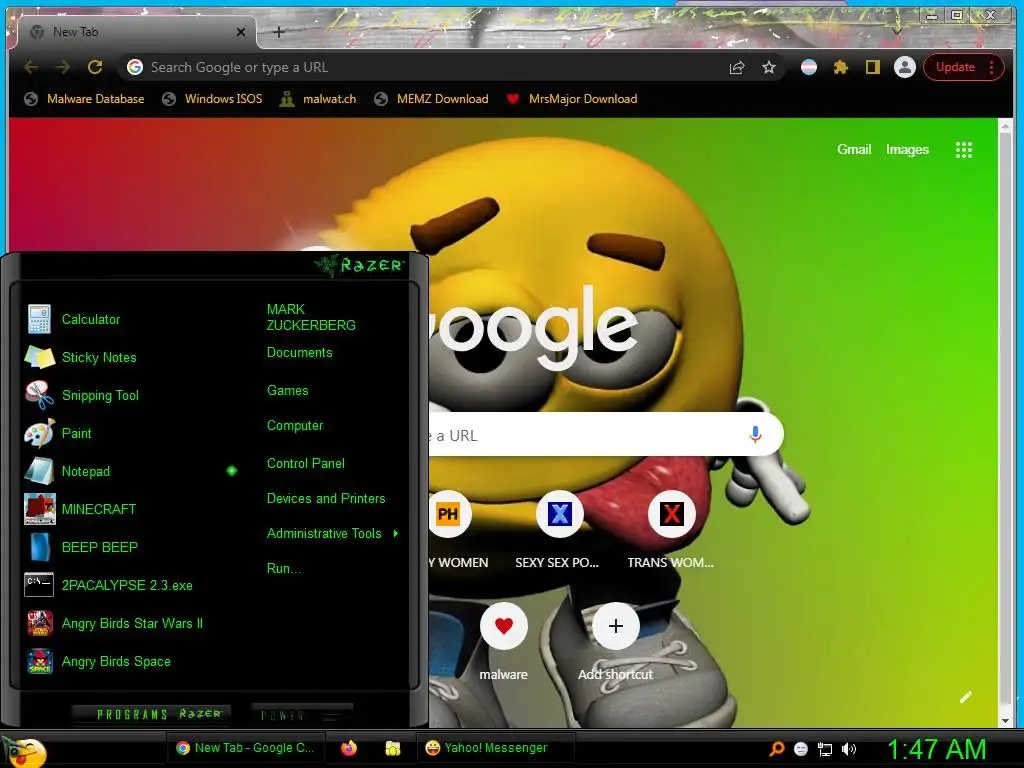Open the Extensions puzzle icon

click(840, 67)
